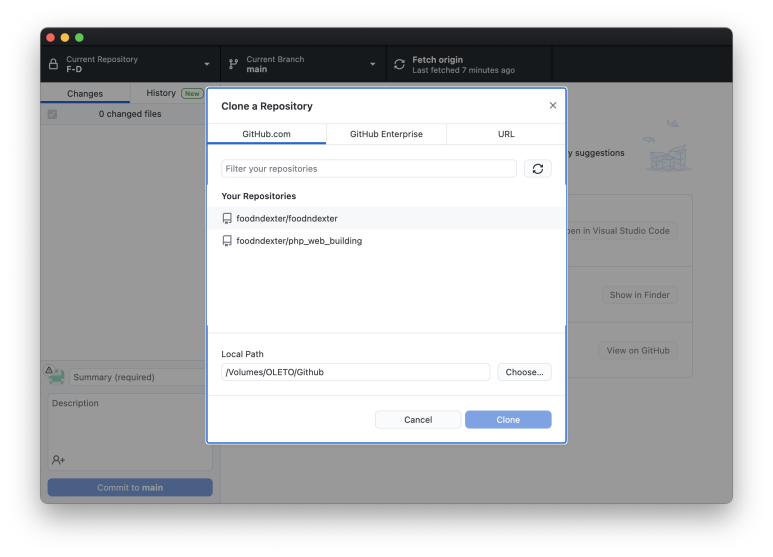
Task: Click View on GitHub button
Action: [638, 350]
